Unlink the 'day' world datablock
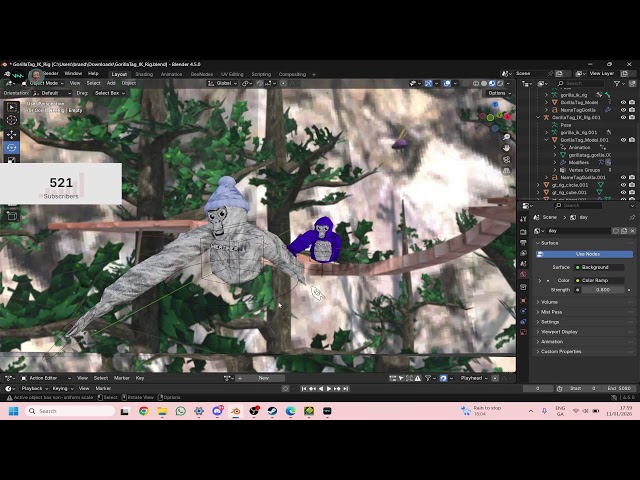The image size is (640, 480). coord(632,231)
